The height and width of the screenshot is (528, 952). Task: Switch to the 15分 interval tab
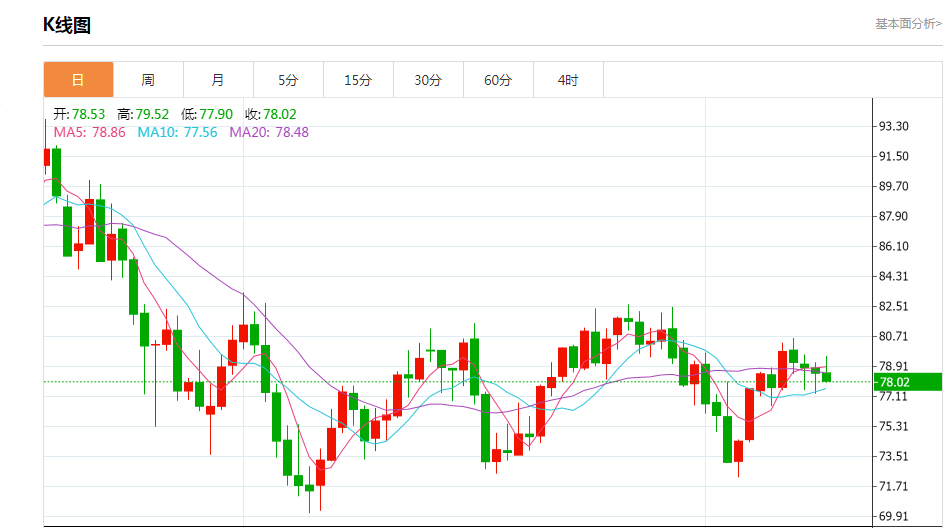coord(358,80)
